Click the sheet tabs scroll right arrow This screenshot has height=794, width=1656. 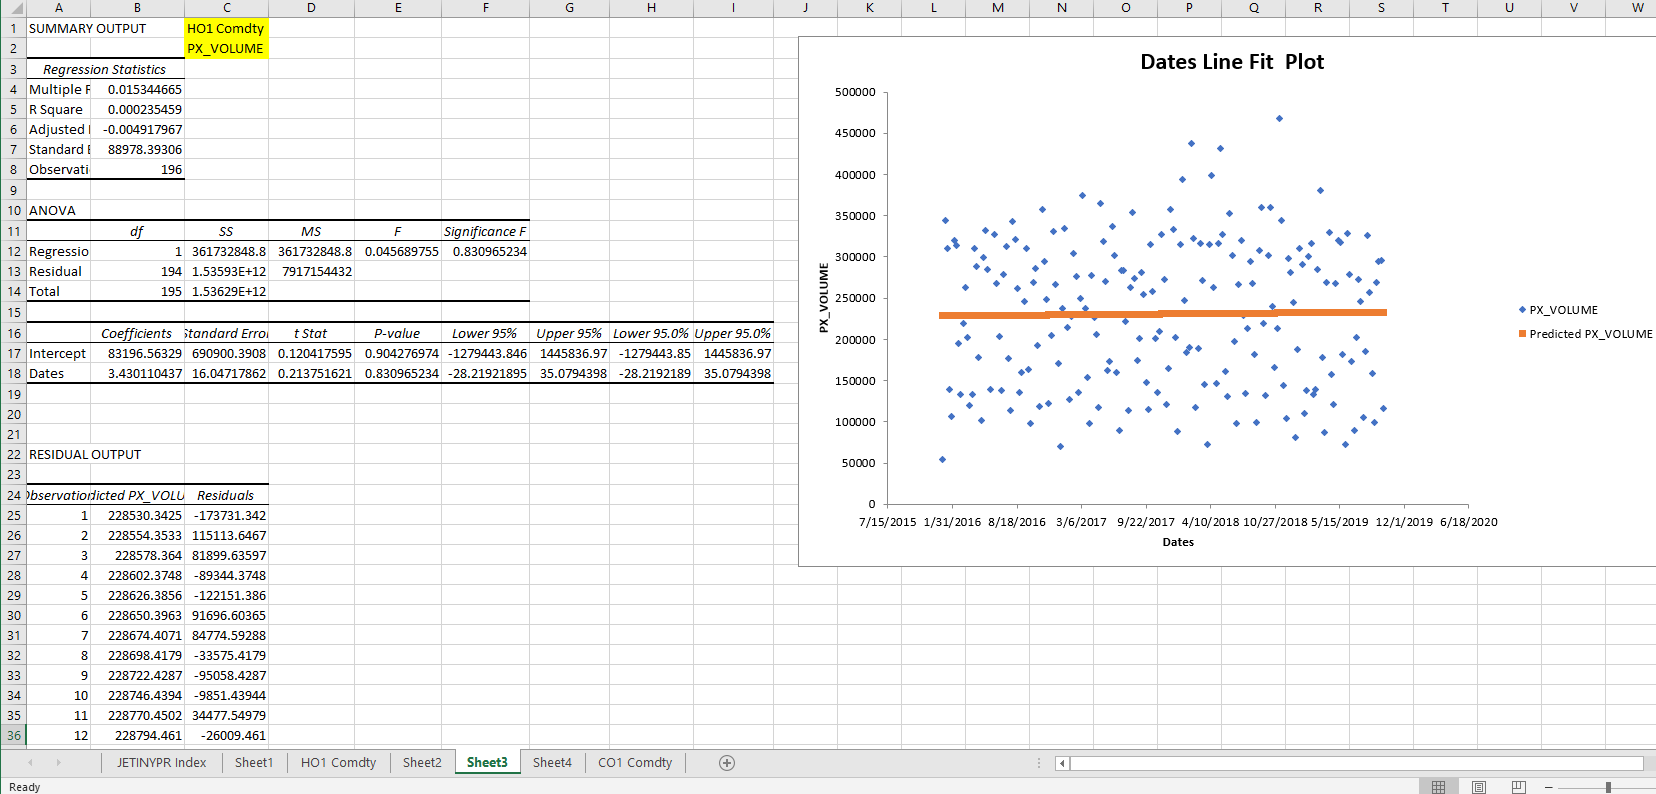tap(58, 763)
